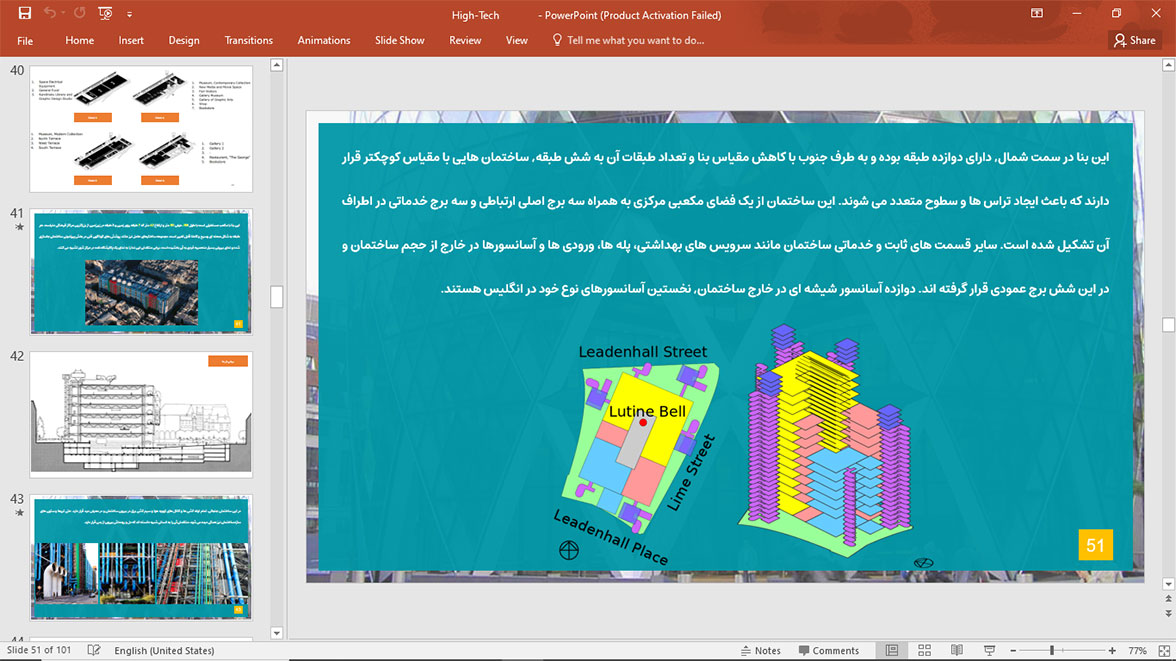Undo the last action

[50, 13]
